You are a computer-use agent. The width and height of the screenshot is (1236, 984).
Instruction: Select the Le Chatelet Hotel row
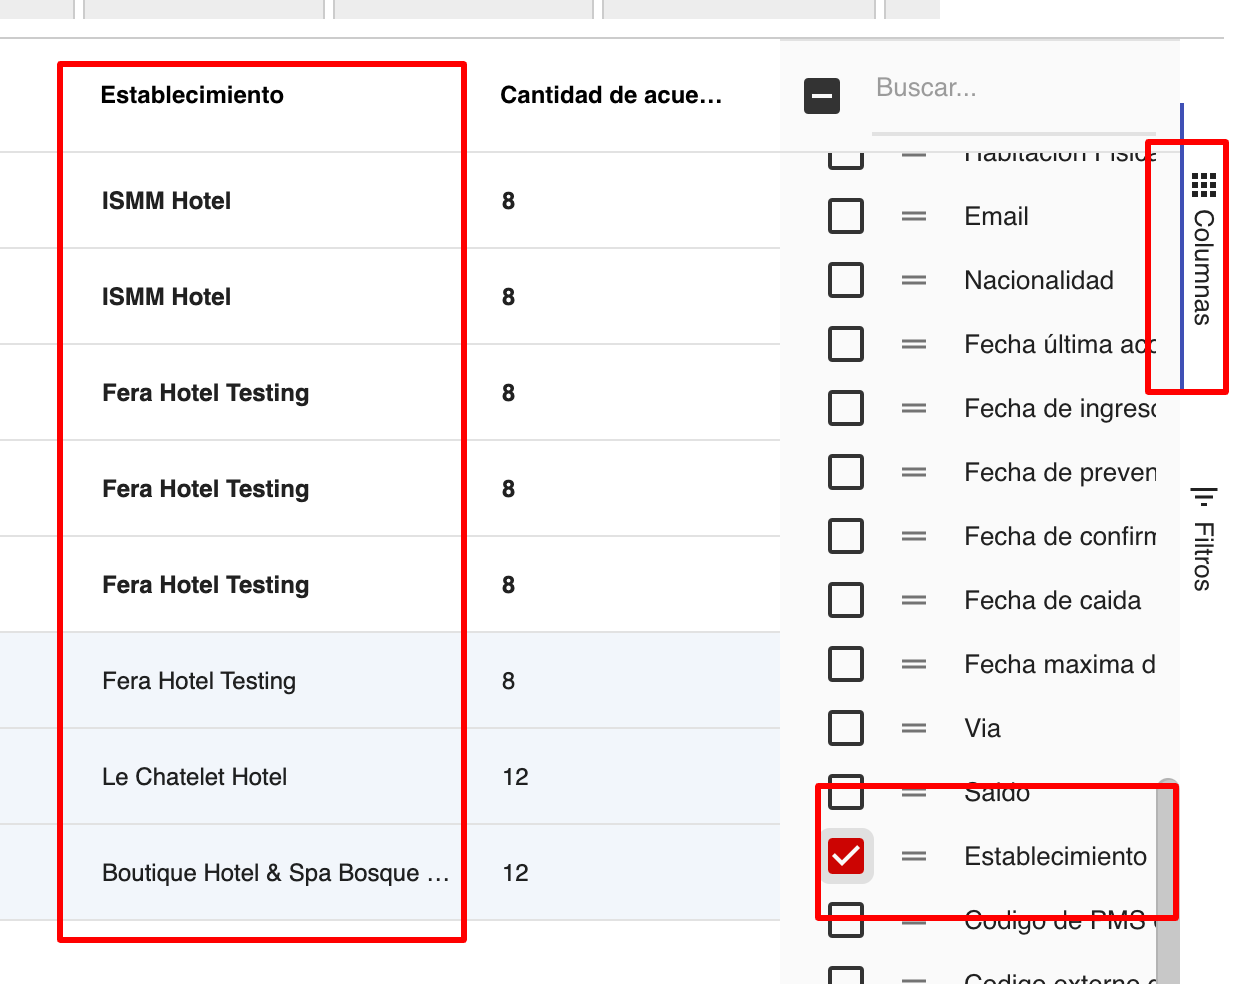click(x=195, y=777)
